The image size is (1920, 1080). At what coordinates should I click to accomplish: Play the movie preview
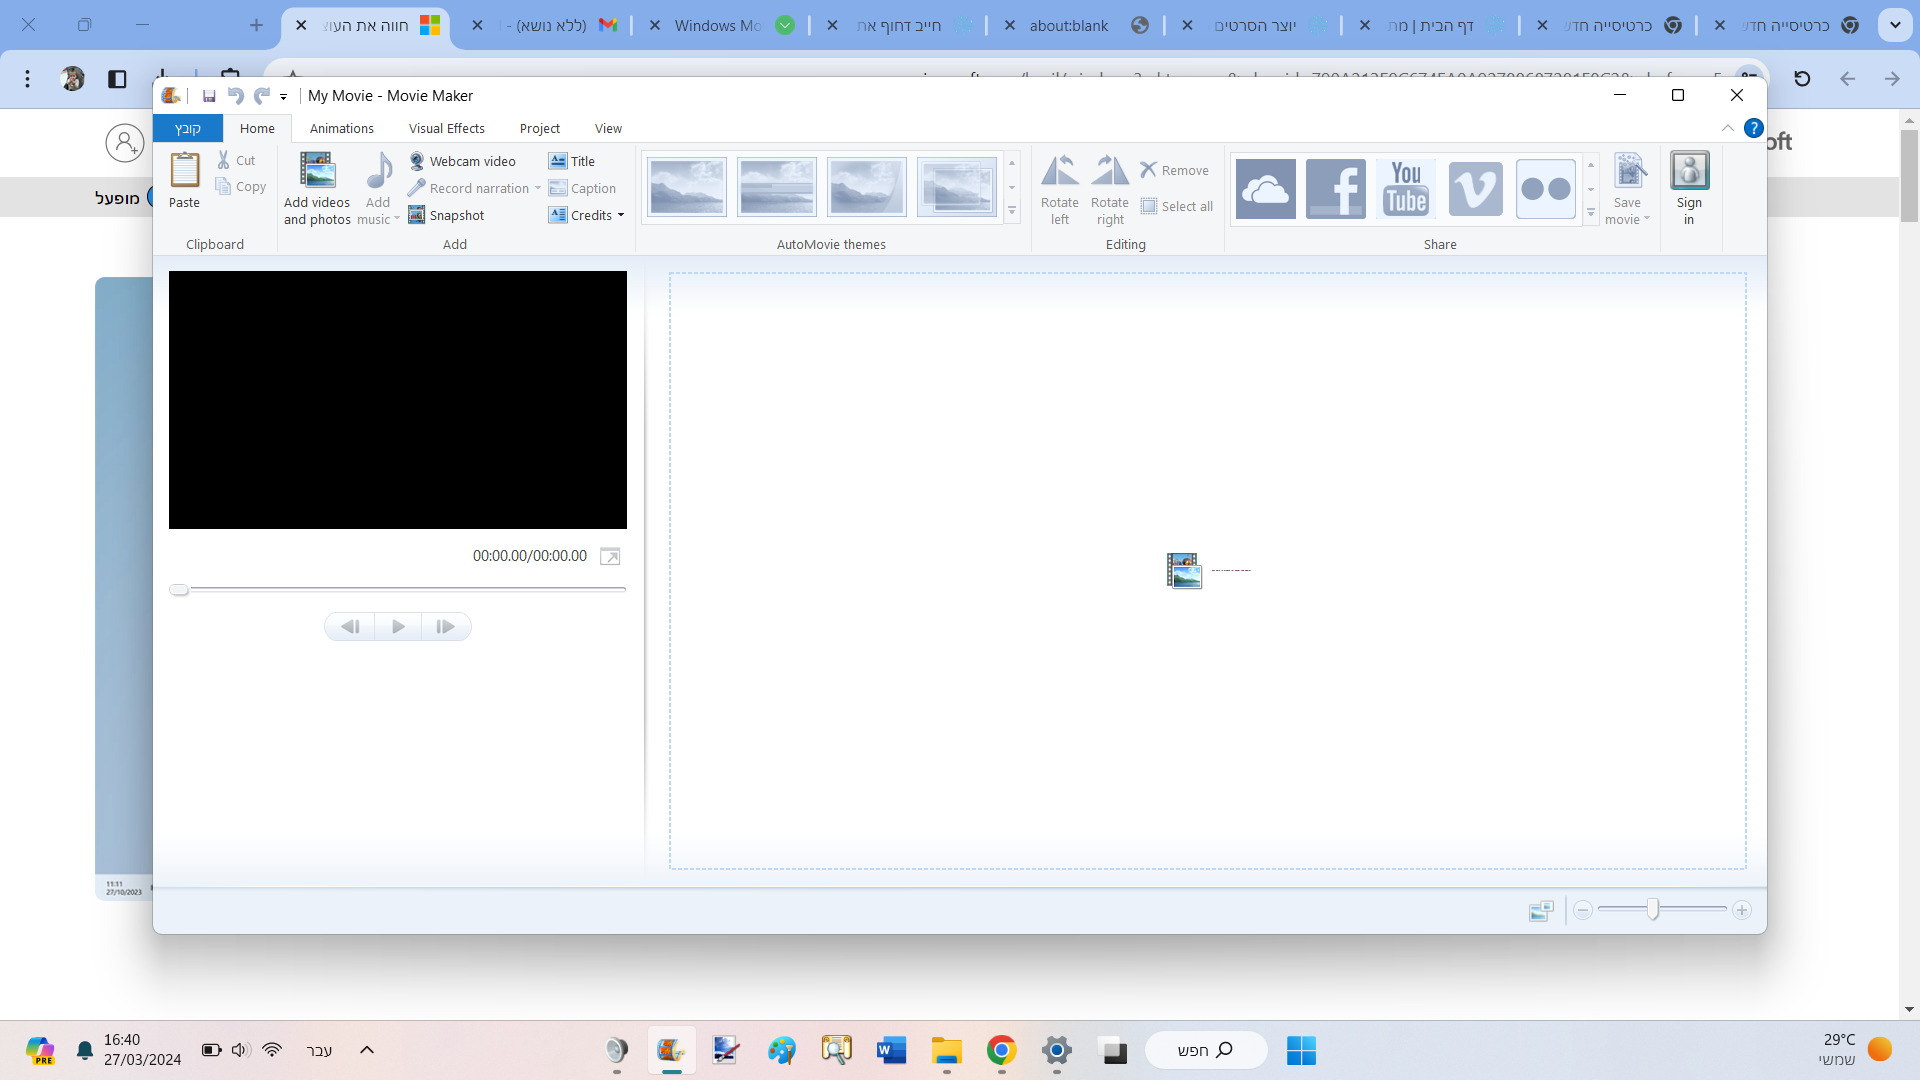398,627
